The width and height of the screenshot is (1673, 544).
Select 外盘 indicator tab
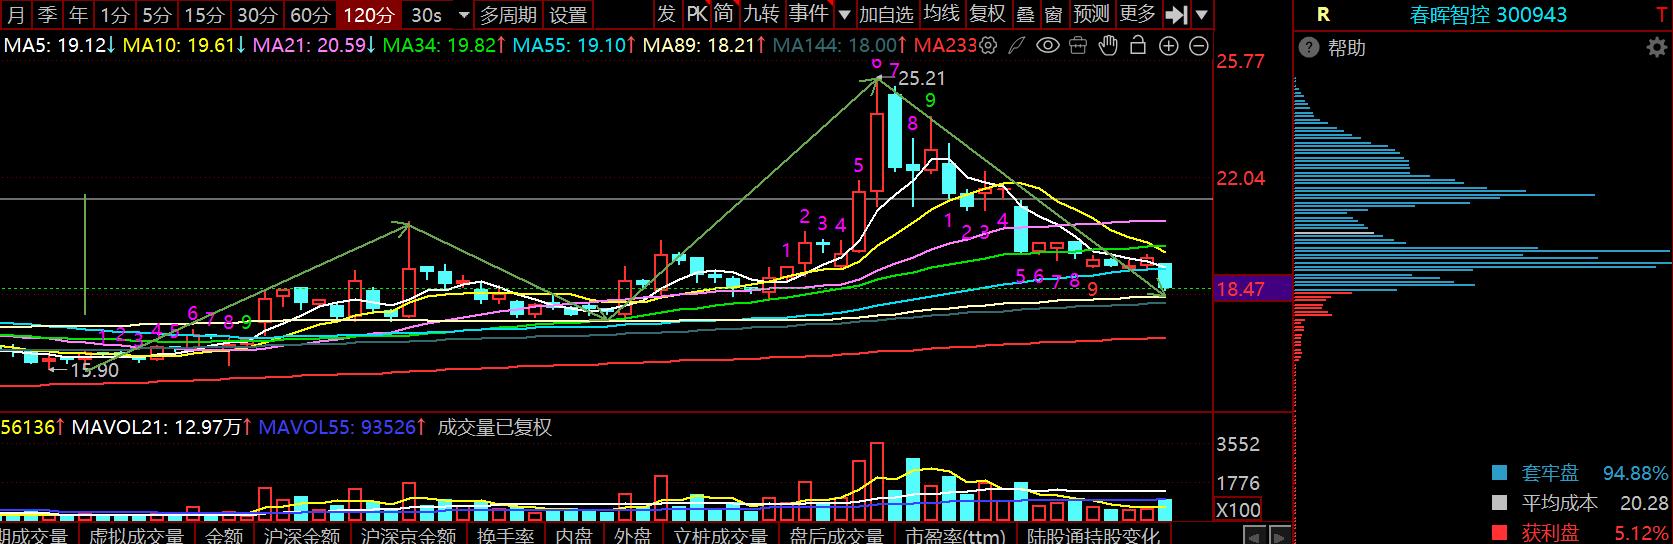click(x=632, y=535)
